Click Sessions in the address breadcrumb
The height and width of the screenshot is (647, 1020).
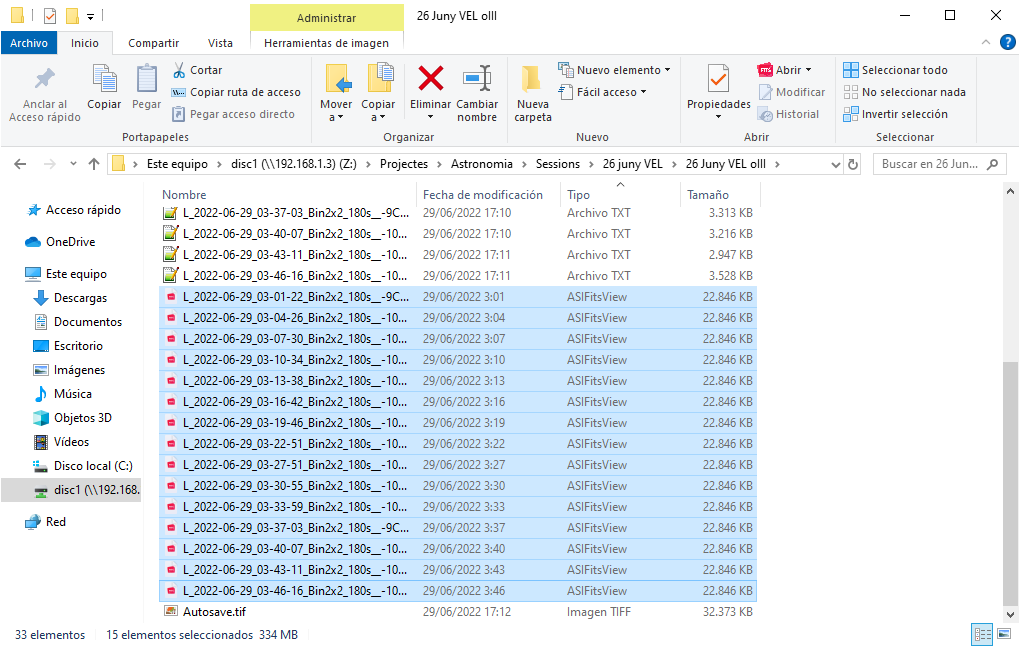[x=557, y=164]
